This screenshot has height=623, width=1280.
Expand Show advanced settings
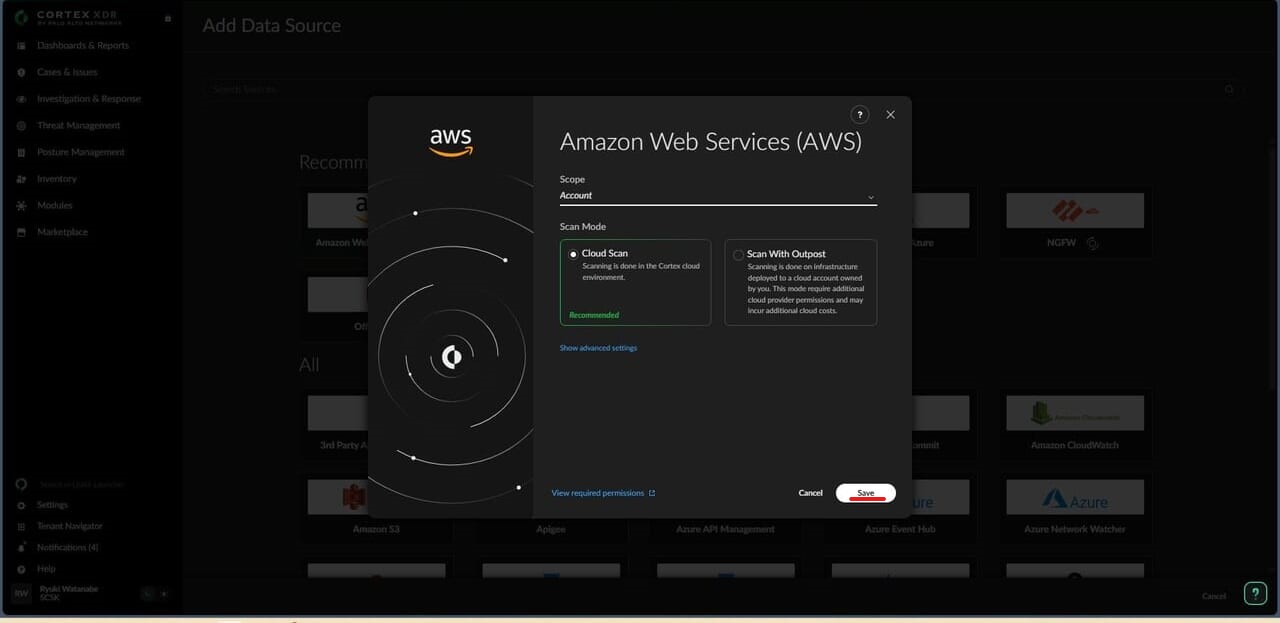click(x=598, y=348)
